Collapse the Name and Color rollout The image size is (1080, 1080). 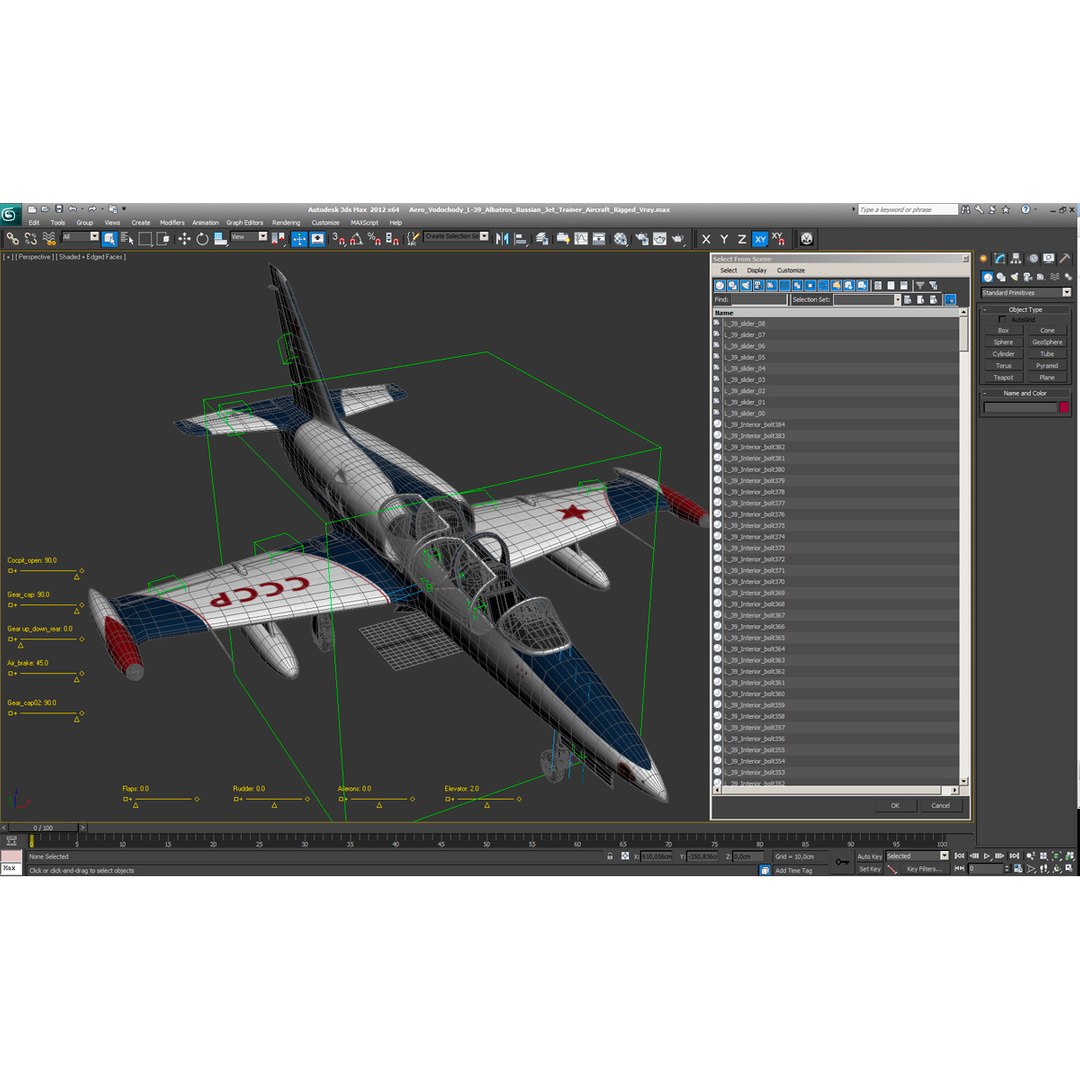[1026, 393]
